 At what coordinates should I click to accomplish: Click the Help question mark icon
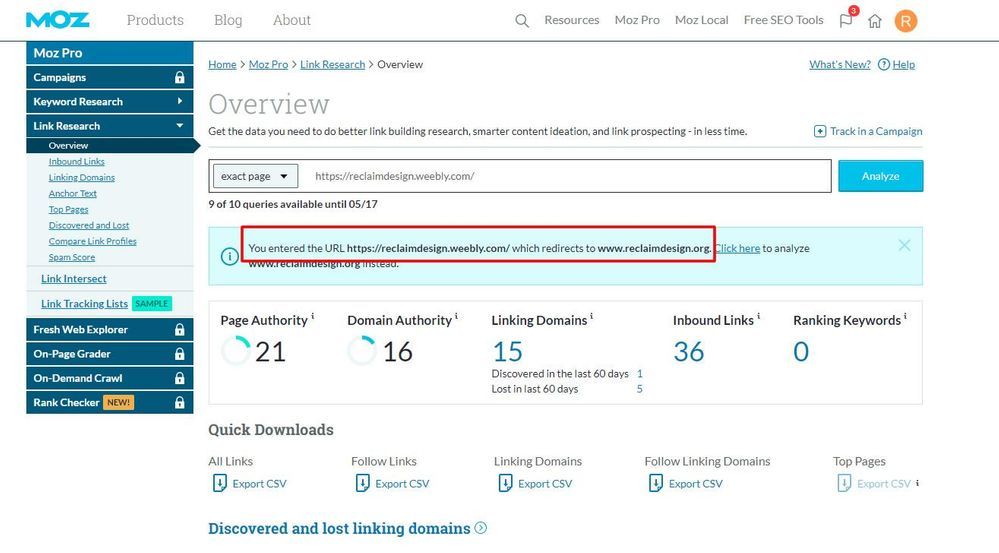(883, 65)
